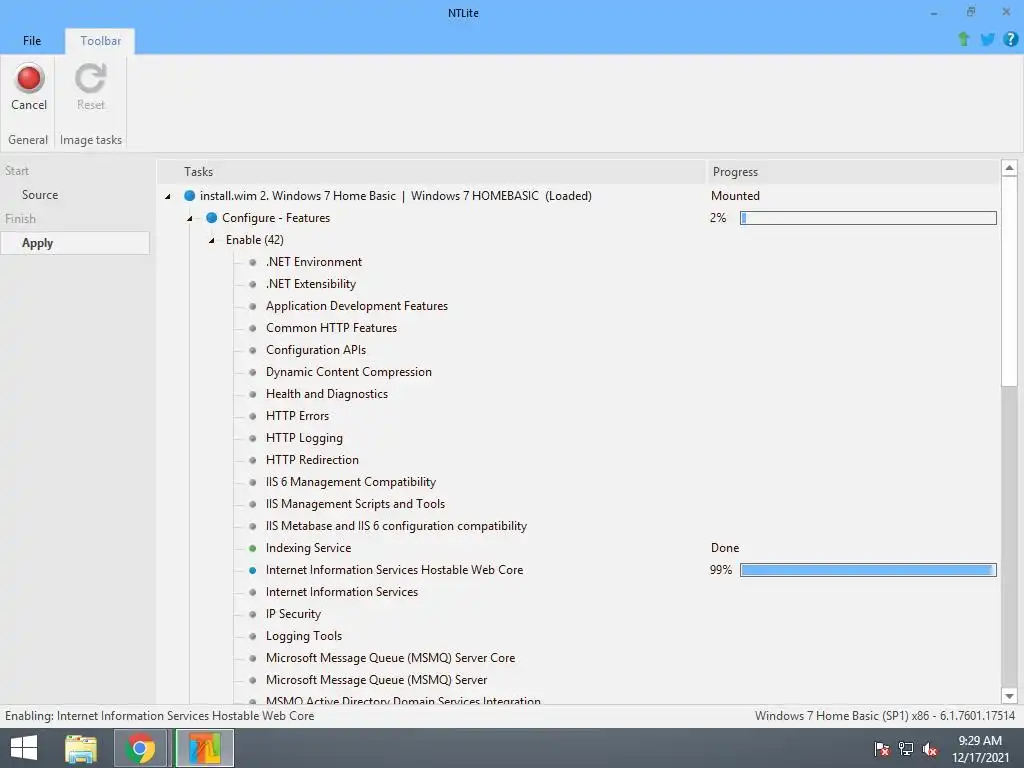Click the NTLite taskbar icon
The image size is (1024, 768).
(204, 748)
